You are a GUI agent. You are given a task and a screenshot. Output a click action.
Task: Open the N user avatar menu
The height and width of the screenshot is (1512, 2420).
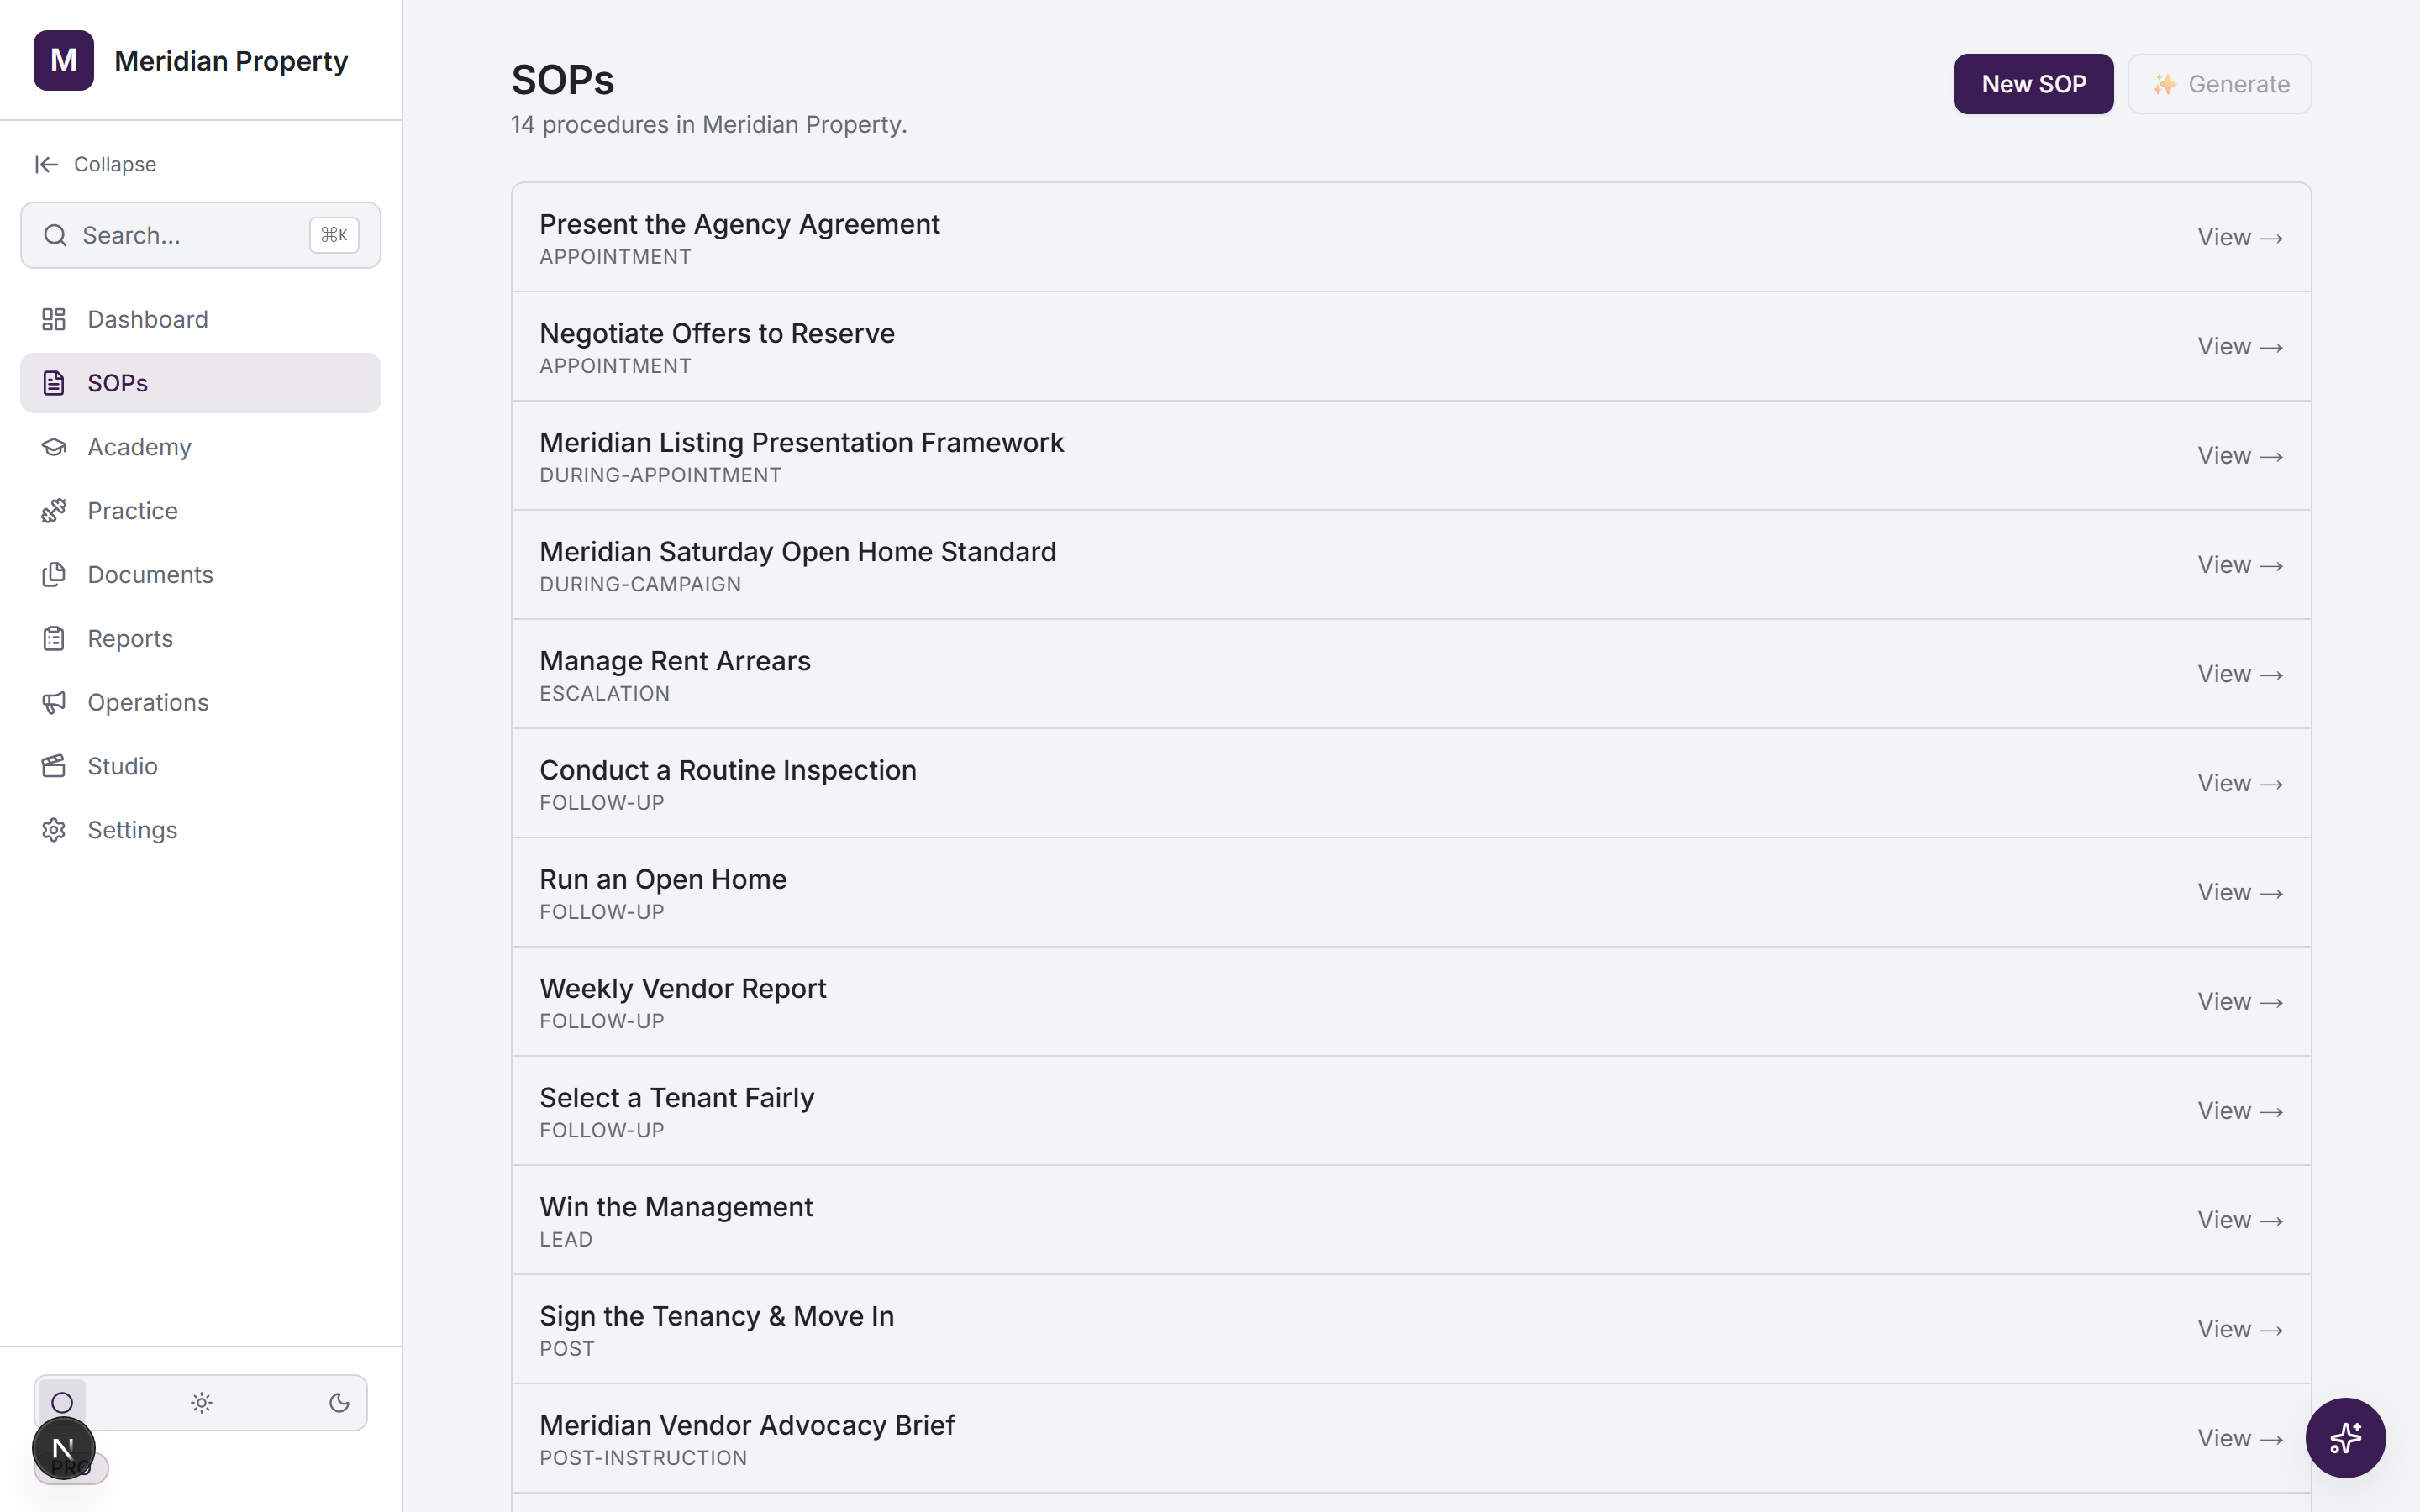[x=63, y=1448]
